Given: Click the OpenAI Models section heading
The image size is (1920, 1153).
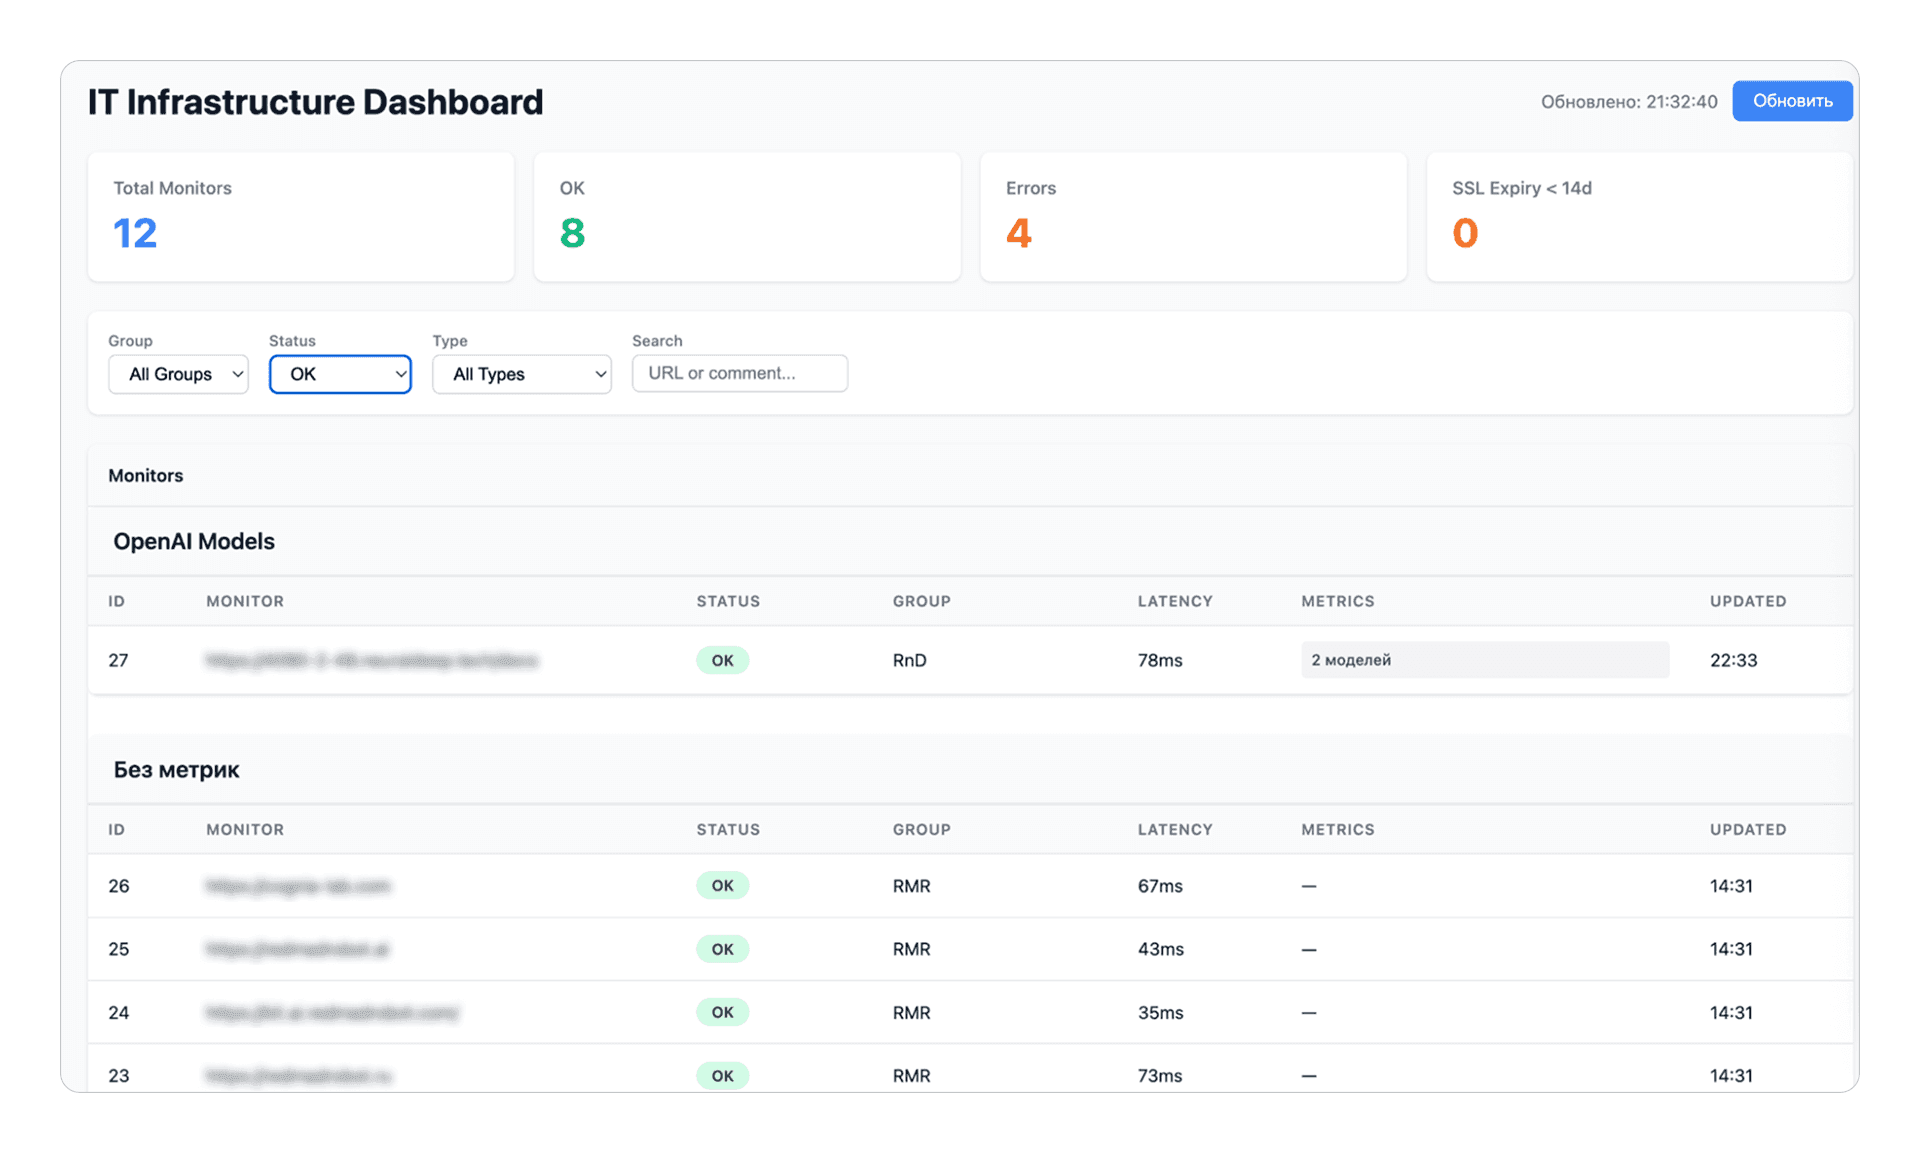Looking at the screenshot, I should [194, 541].
